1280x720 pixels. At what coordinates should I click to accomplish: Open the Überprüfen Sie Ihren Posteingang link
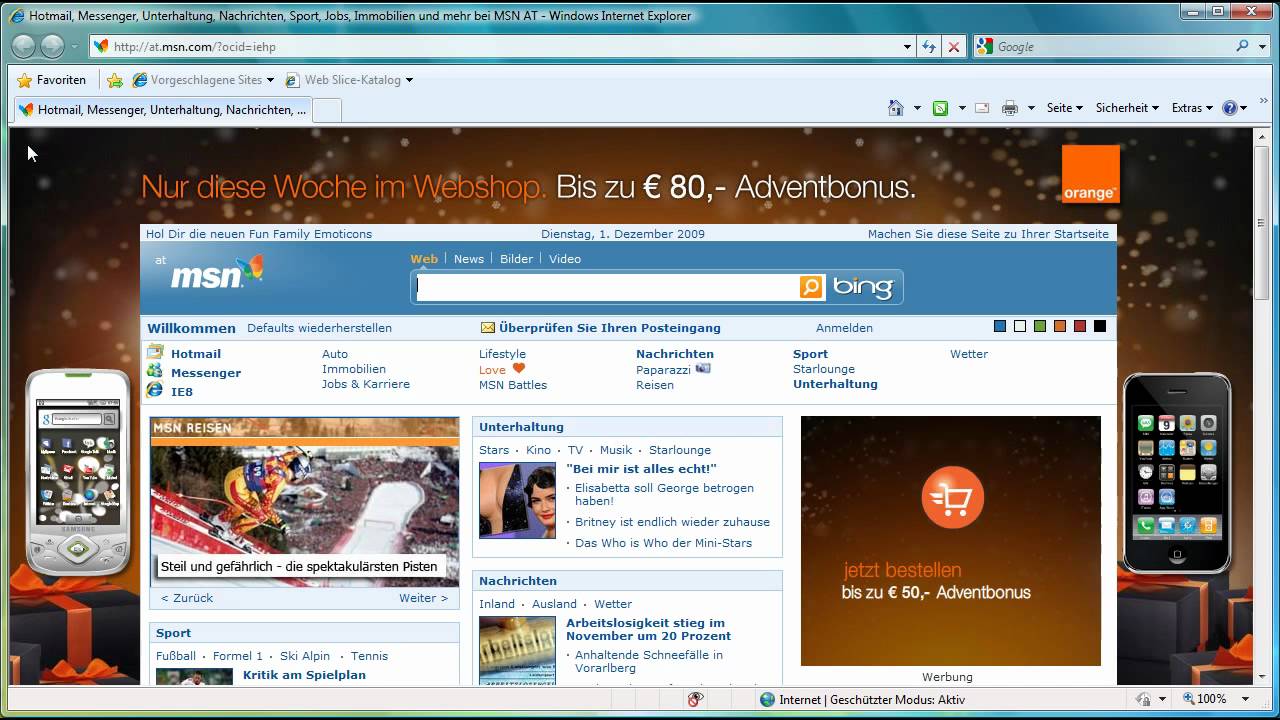coord(610,328)
